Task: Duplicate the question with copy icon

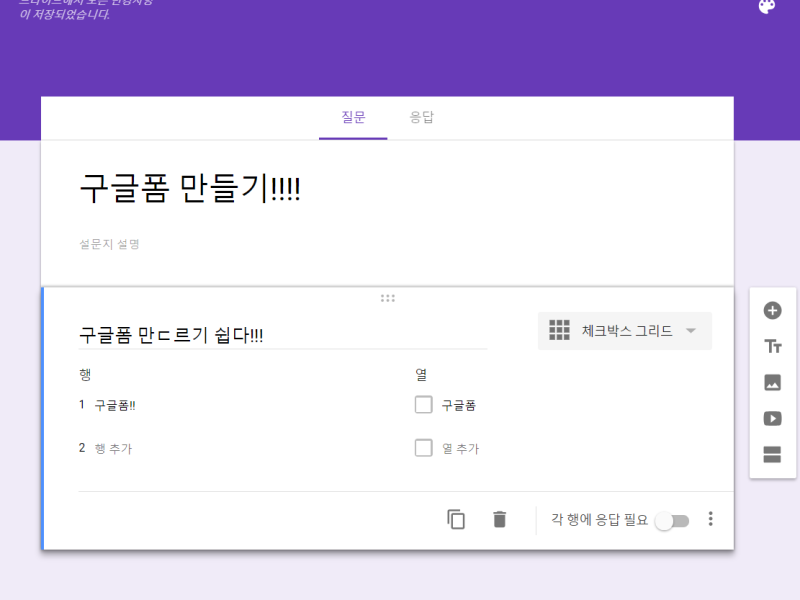Action: tap(456, 519)
